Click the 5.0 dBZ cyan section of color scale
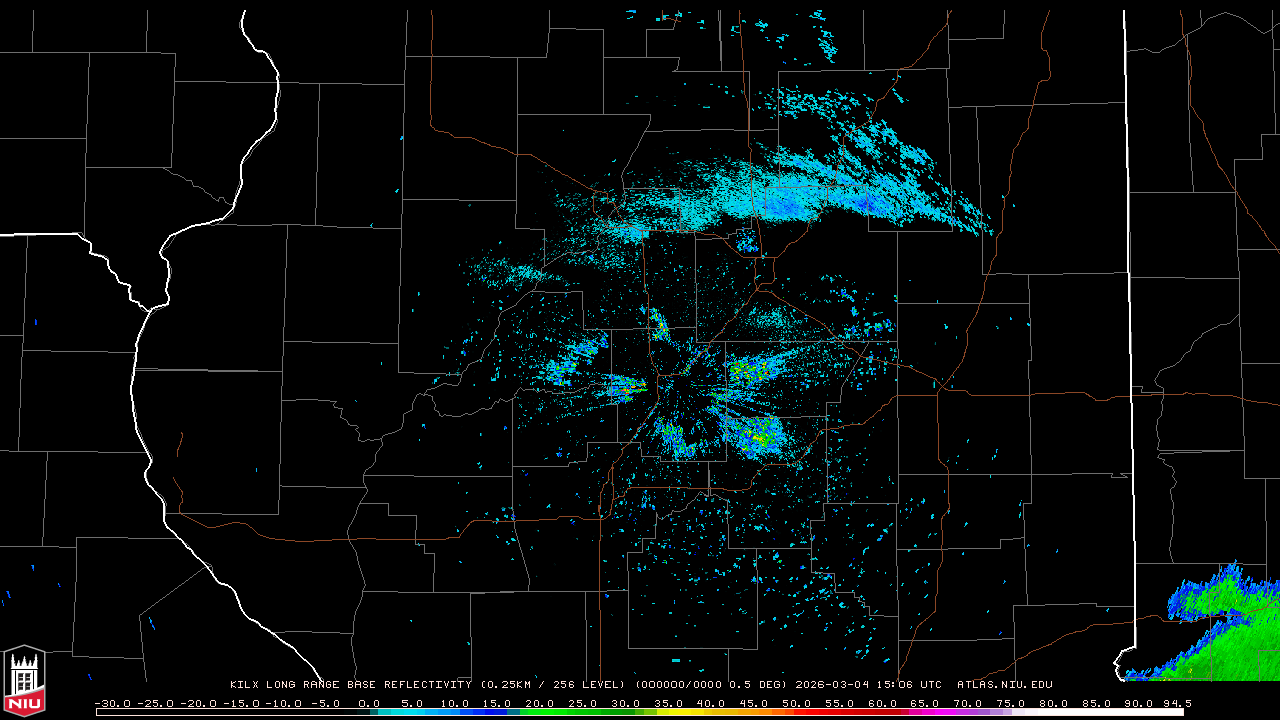Screen dimensions: 1280x720 pos(412,712)
